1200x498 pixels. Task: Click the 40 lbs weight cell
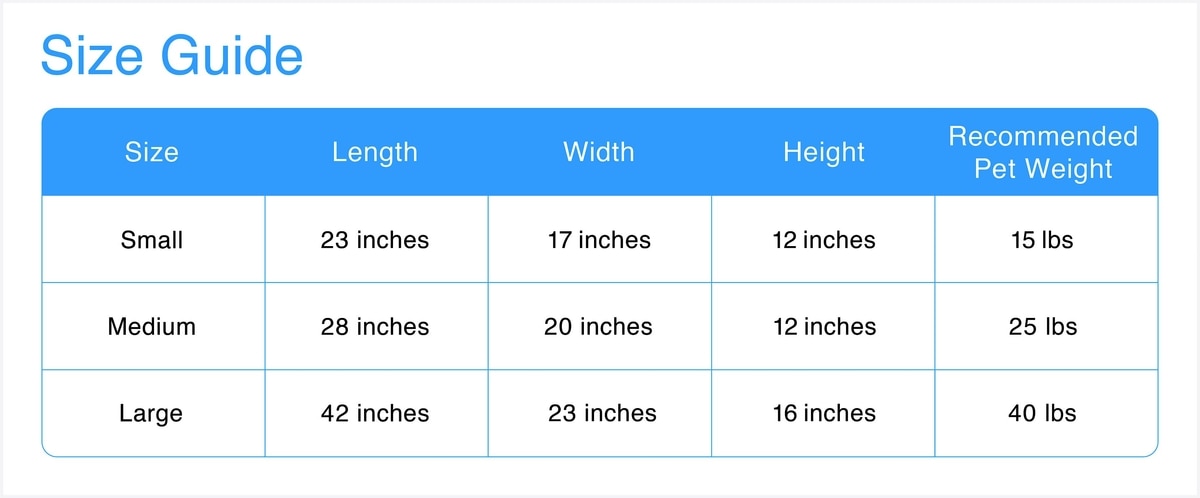click(x=1043, y=413)
